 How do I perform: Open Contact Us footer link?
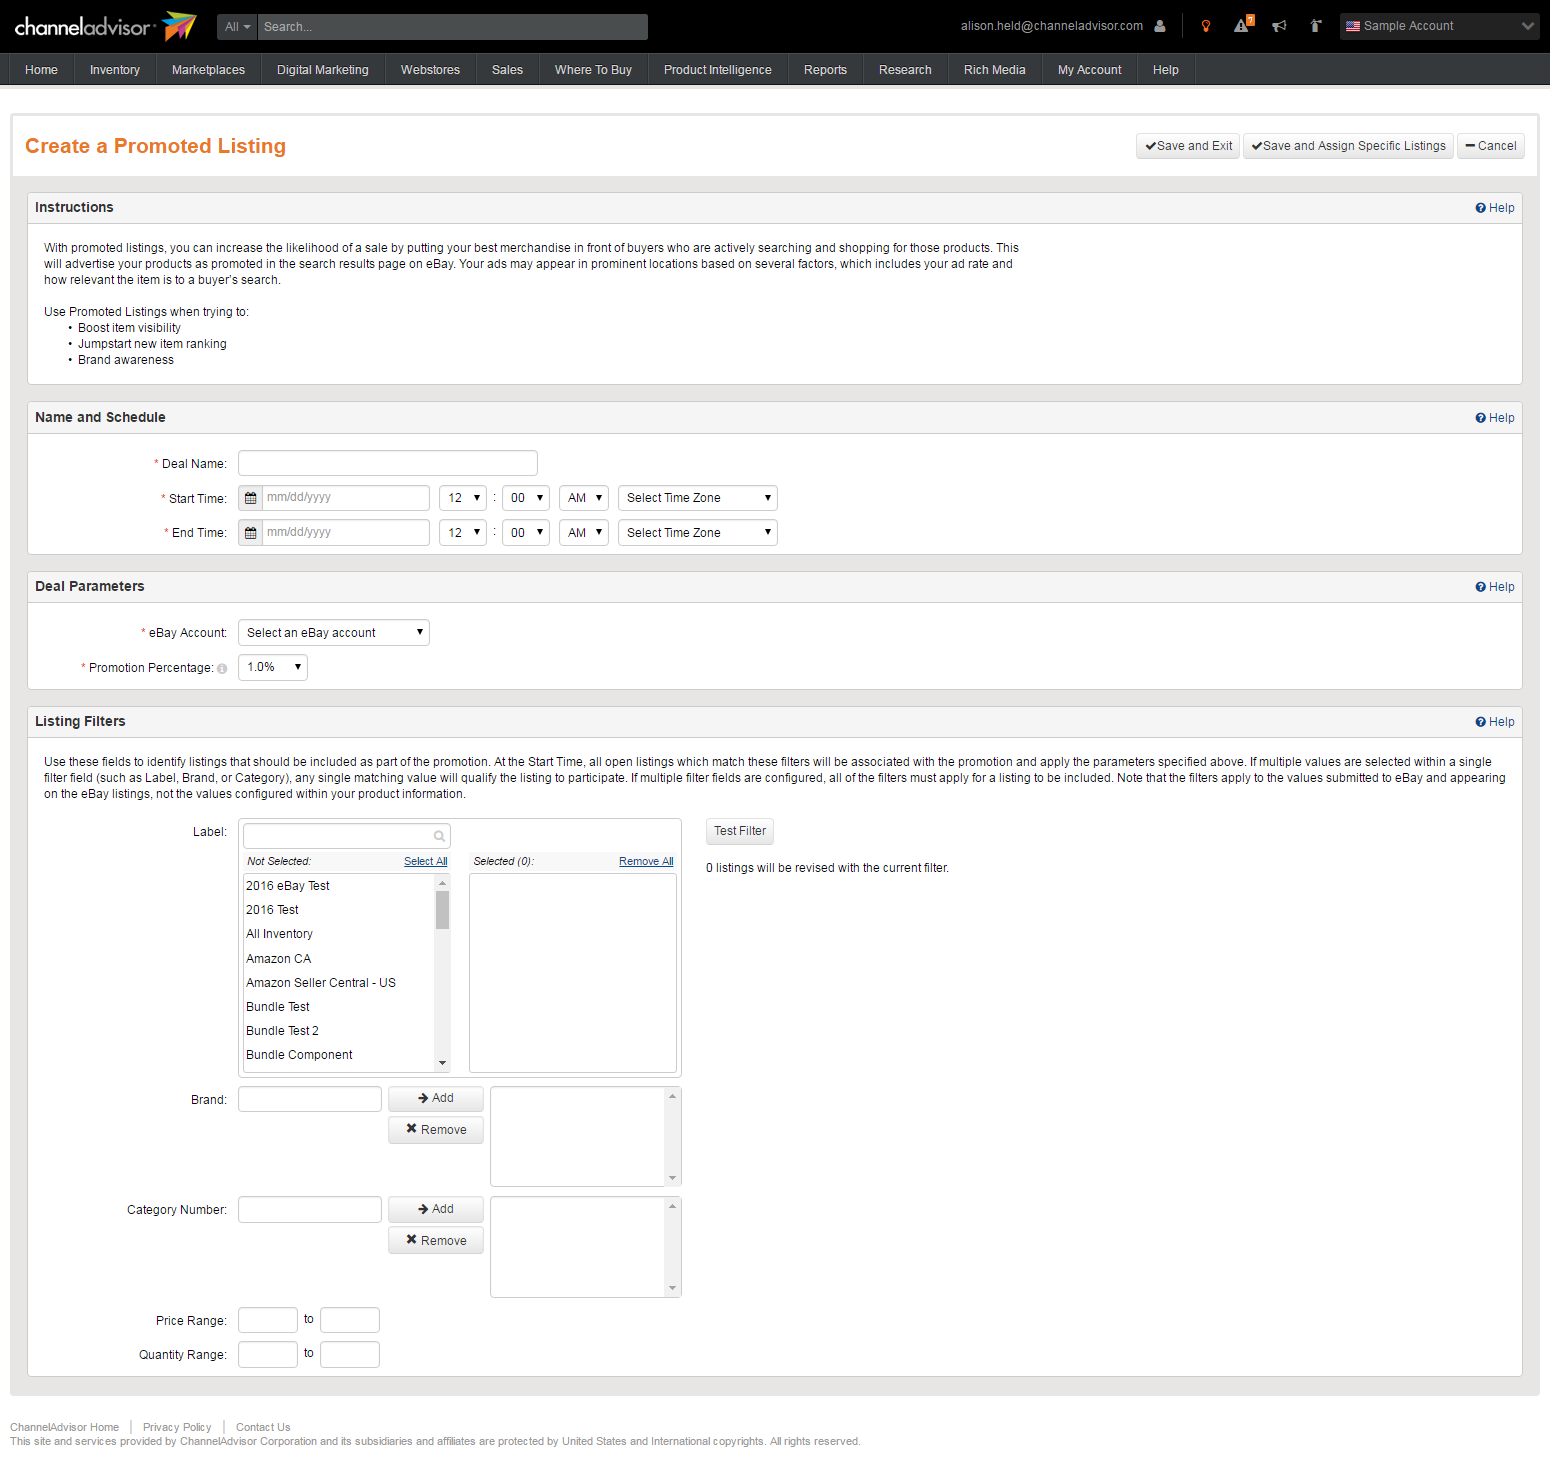263,1427
